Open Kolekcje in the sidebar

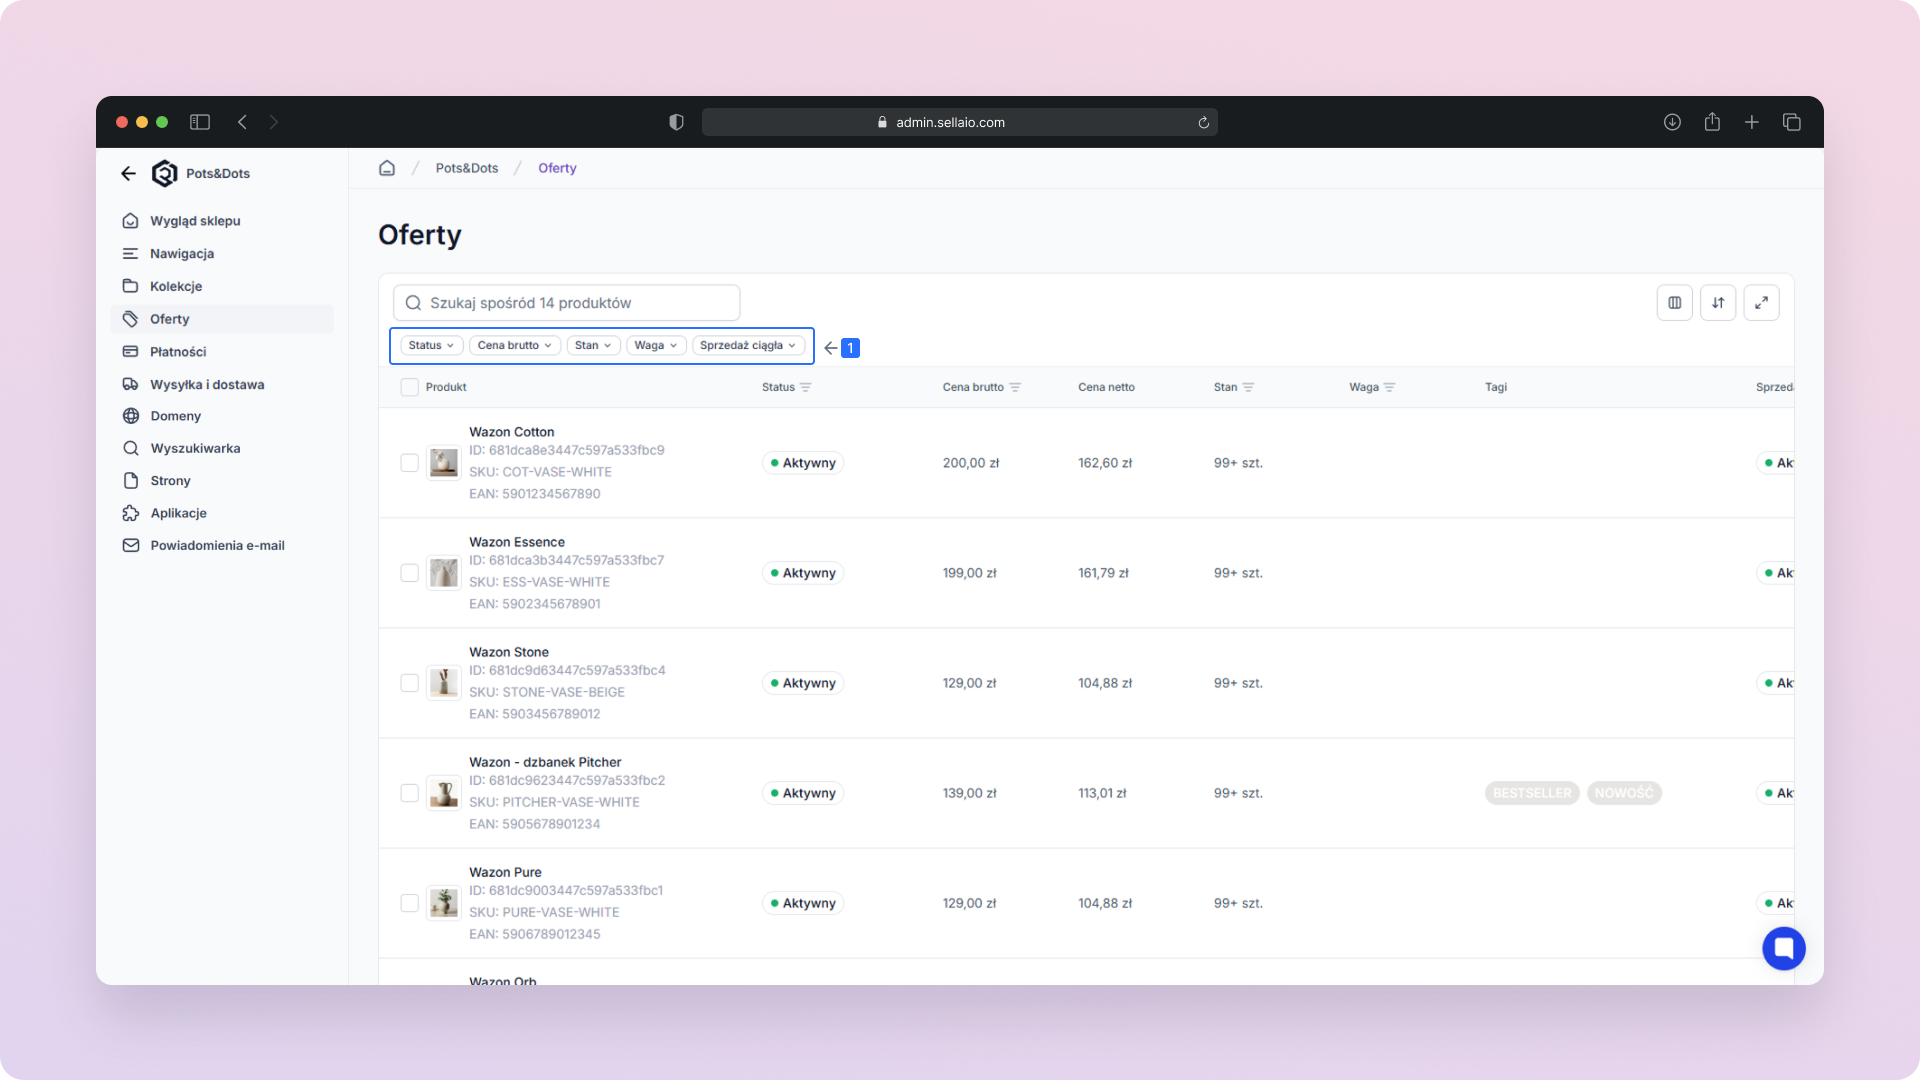[x=176, y=286]
